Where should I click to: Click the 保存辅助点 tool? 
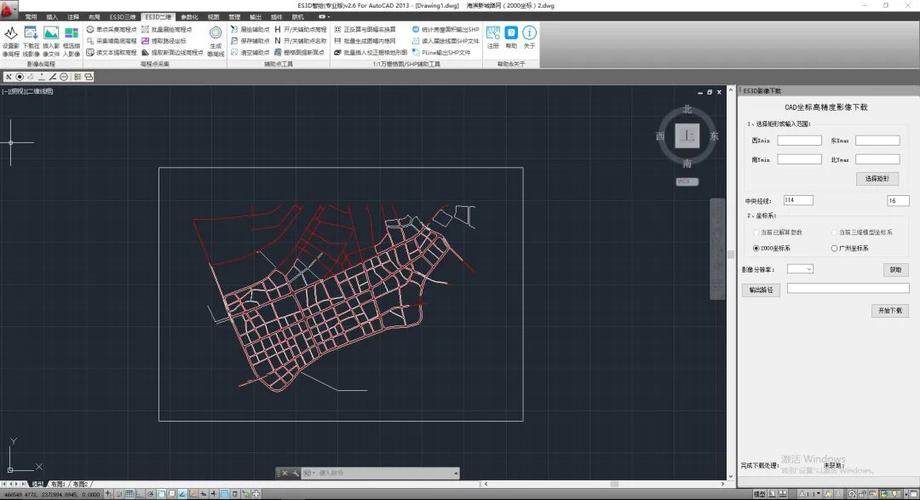[x=250, y=41]
